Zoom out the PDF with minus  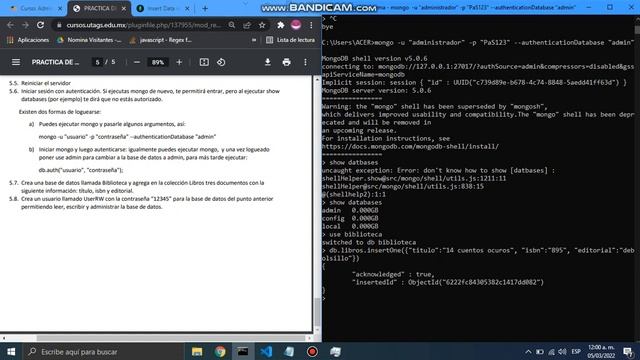tap(137, 62)
